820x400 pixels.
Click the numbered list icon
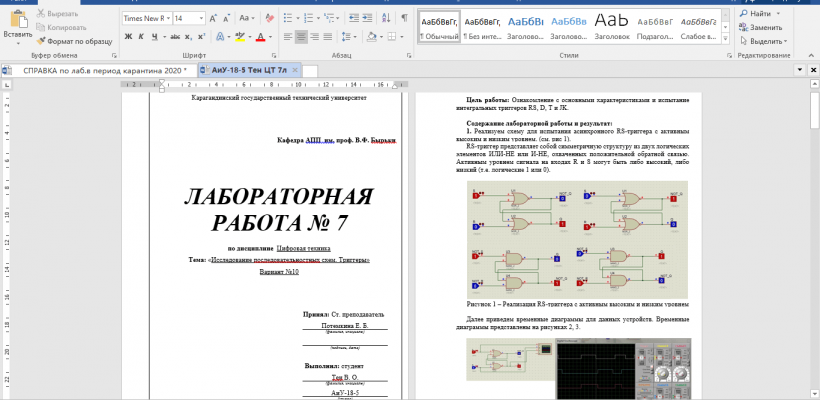(309, 18)
